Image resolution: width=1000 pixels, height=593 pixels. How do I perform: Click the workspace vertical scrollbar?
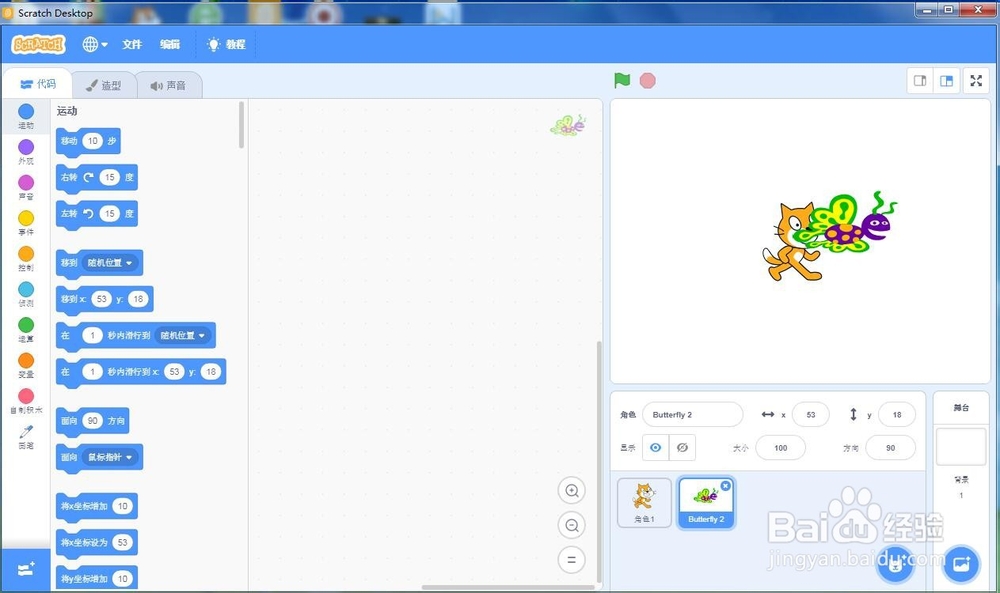tap(599, 462)
